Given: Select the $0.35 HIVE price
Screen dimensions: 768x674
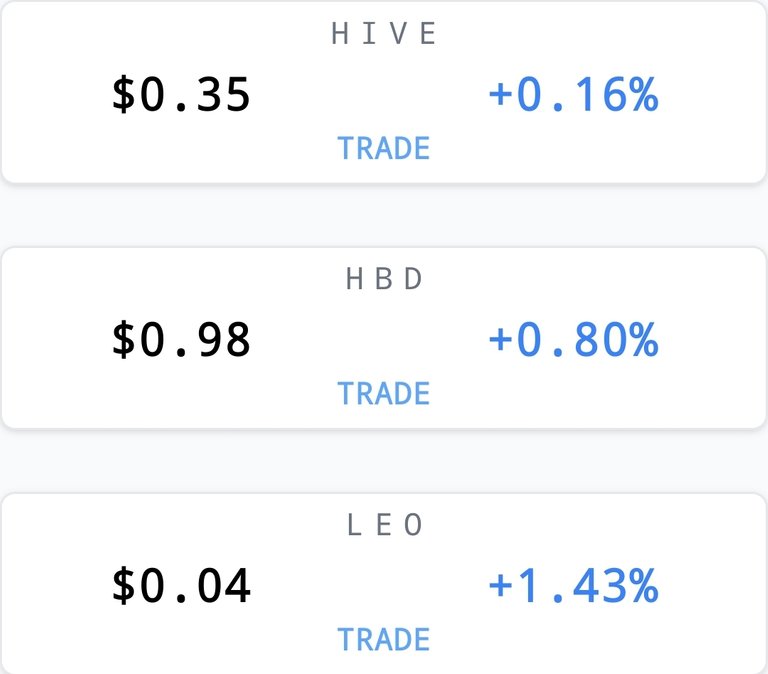Looking at the screenshot, I should tap(181, 94).
